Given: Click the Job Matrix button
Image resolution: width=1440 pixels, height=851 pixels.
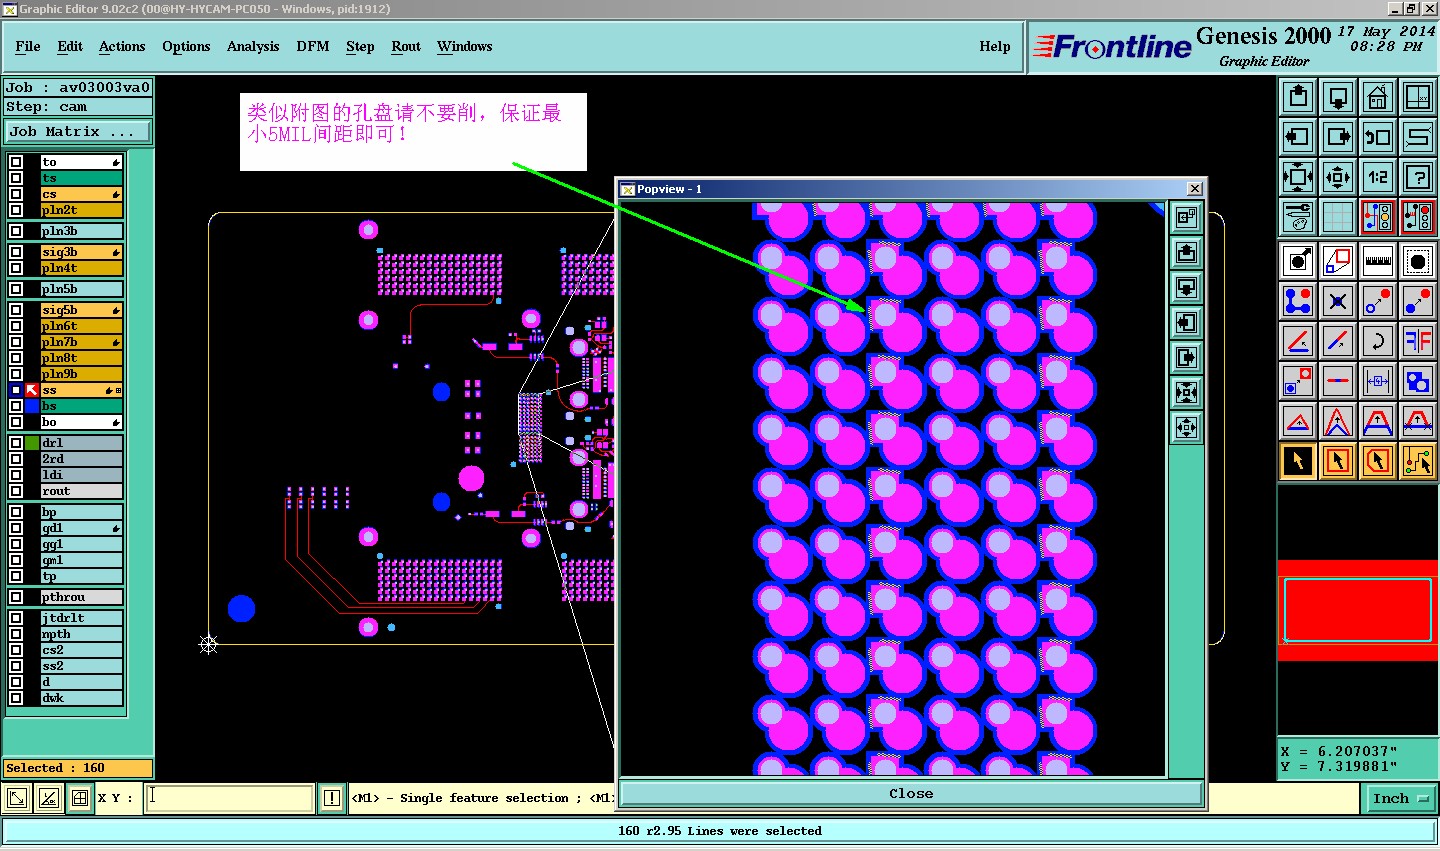Looking at the screenshot, I should pos(79,132).
